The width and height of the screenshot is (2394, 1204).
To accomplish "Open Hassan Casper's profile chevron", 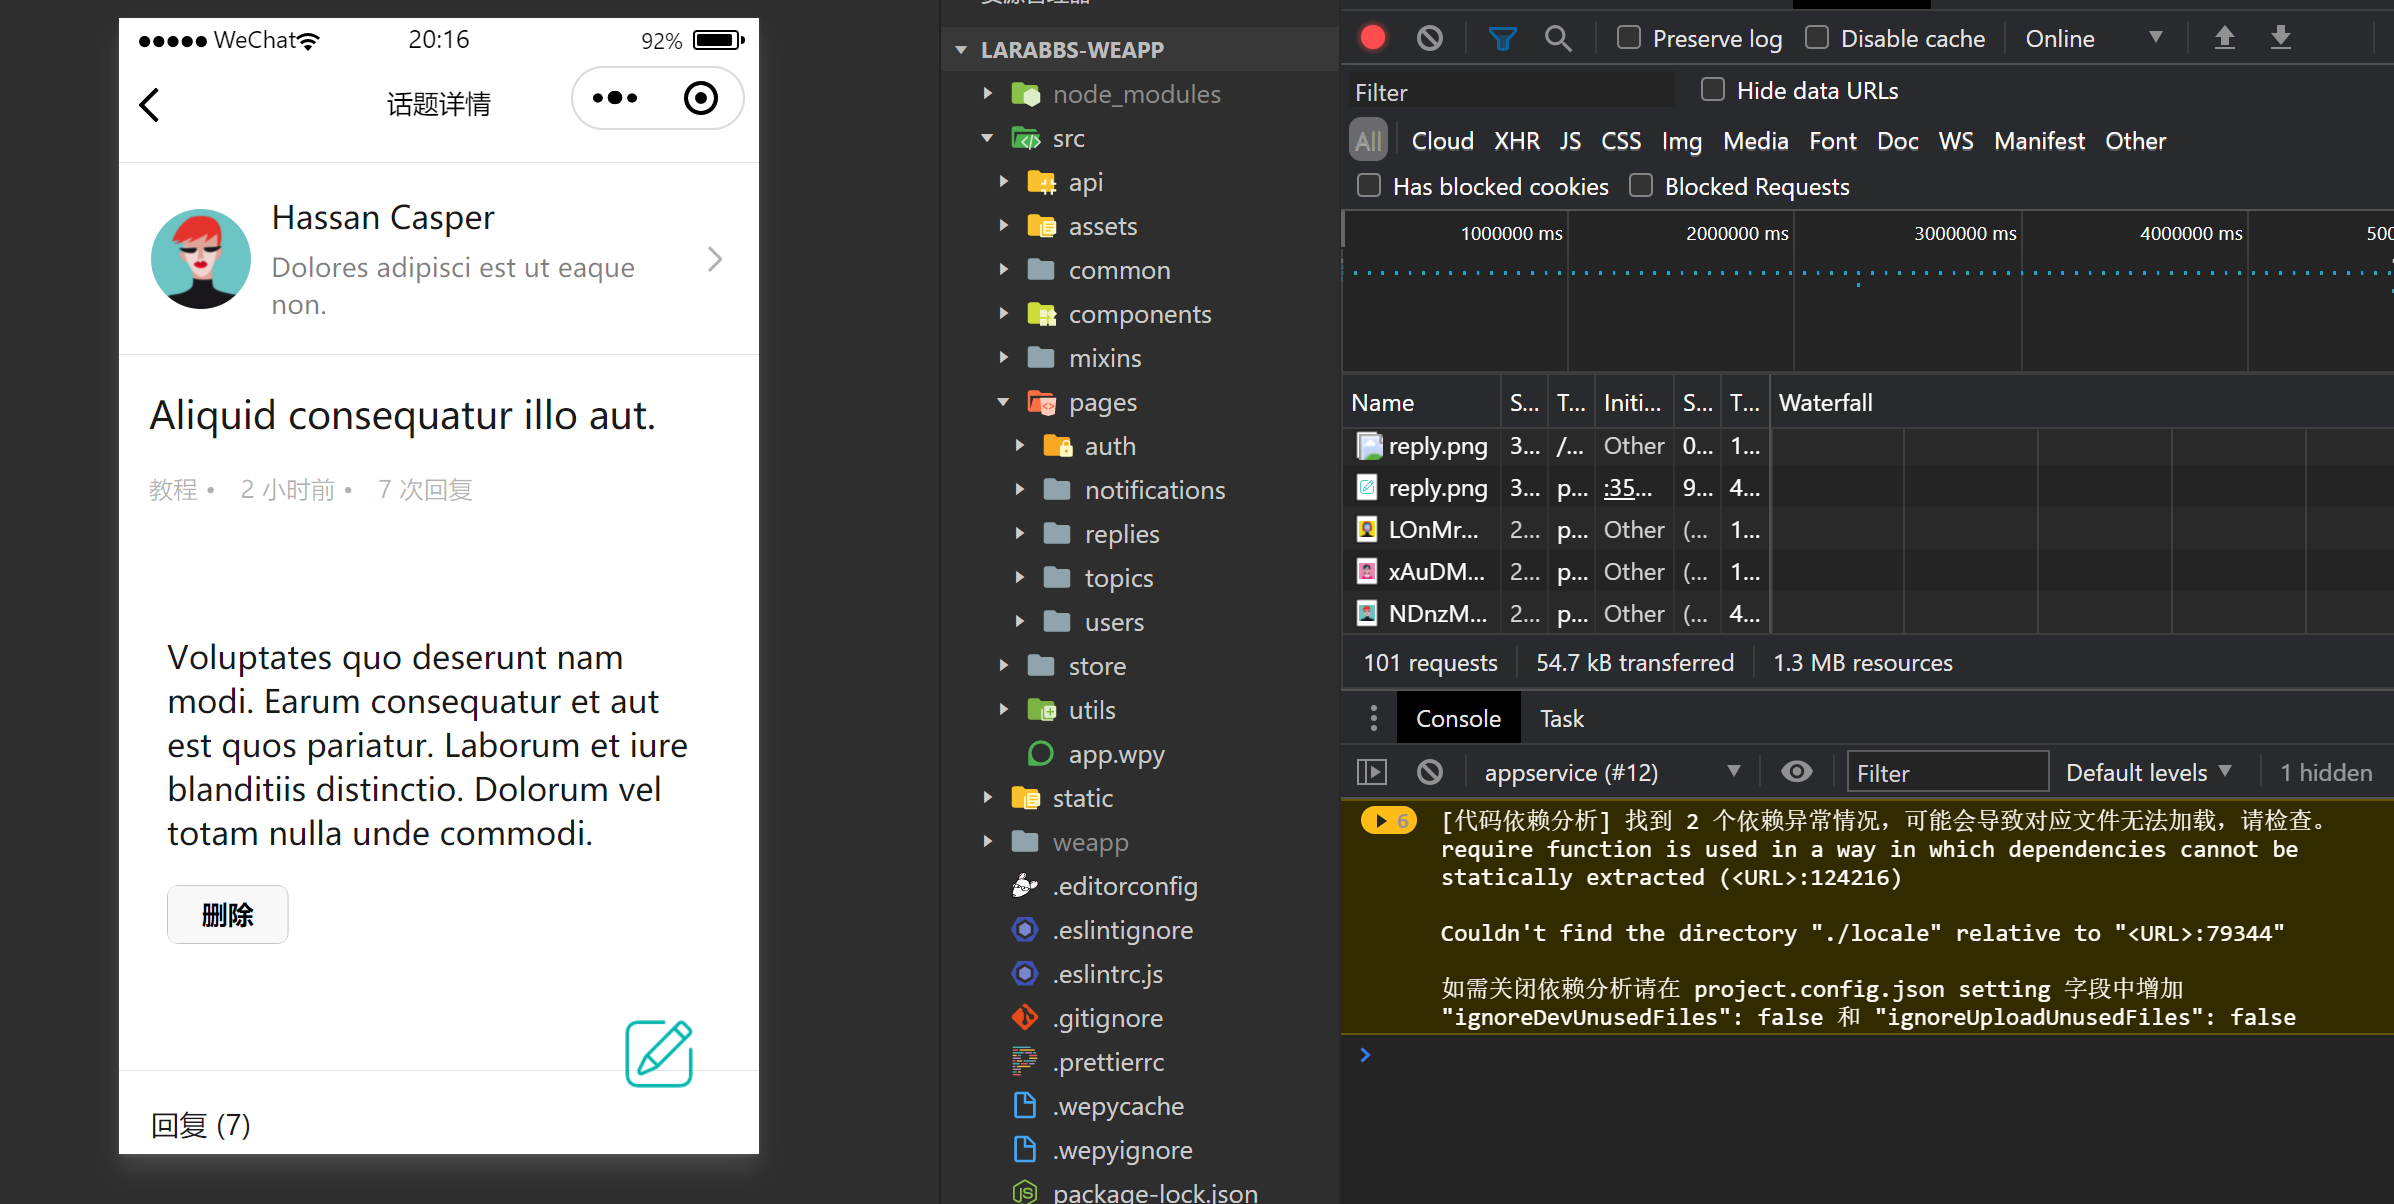I will (x=714, y=259).
